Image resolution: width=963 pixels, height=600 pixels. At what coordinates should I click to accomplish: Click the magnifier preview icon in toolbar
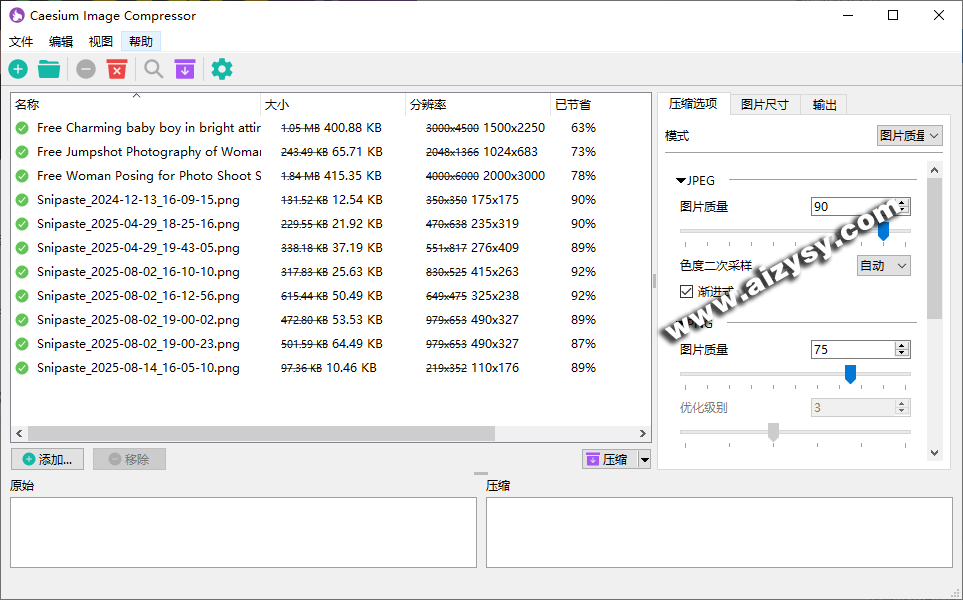pyautogui.click(x=153, y=69)
